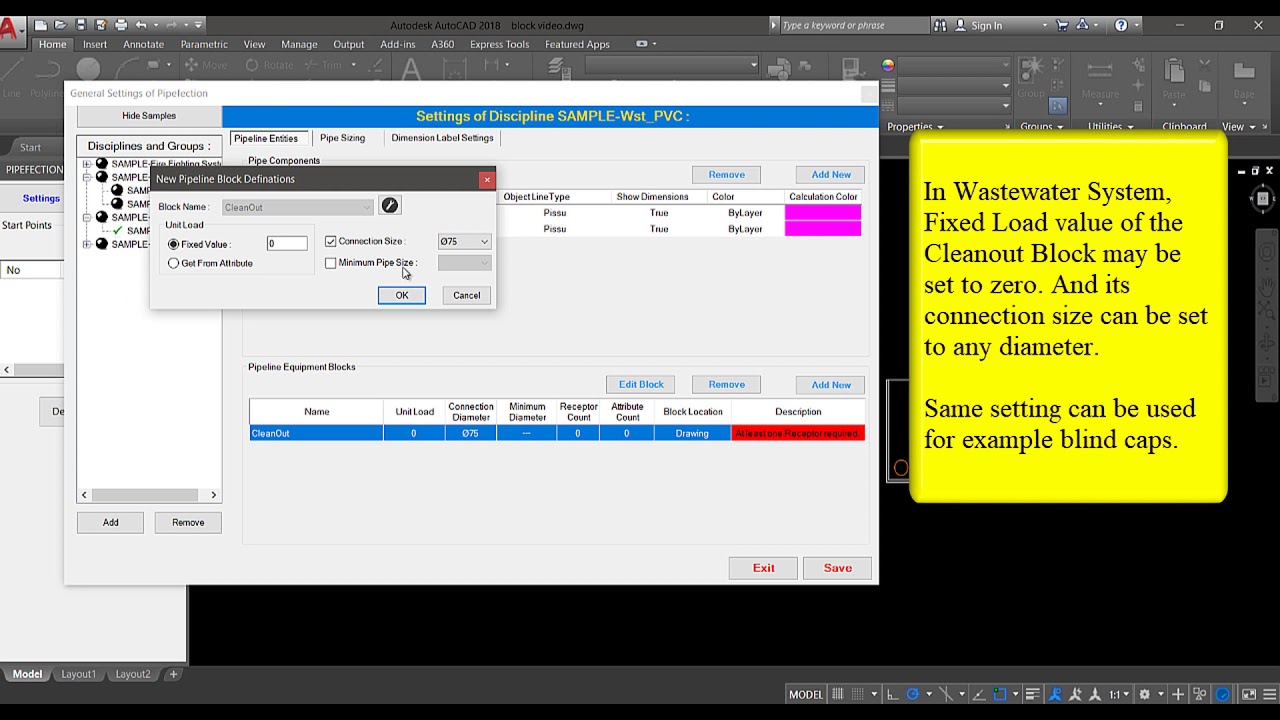Click the Clean Screen icon in status bar
Screen dimensions: 1280x720
(1249, 694)
